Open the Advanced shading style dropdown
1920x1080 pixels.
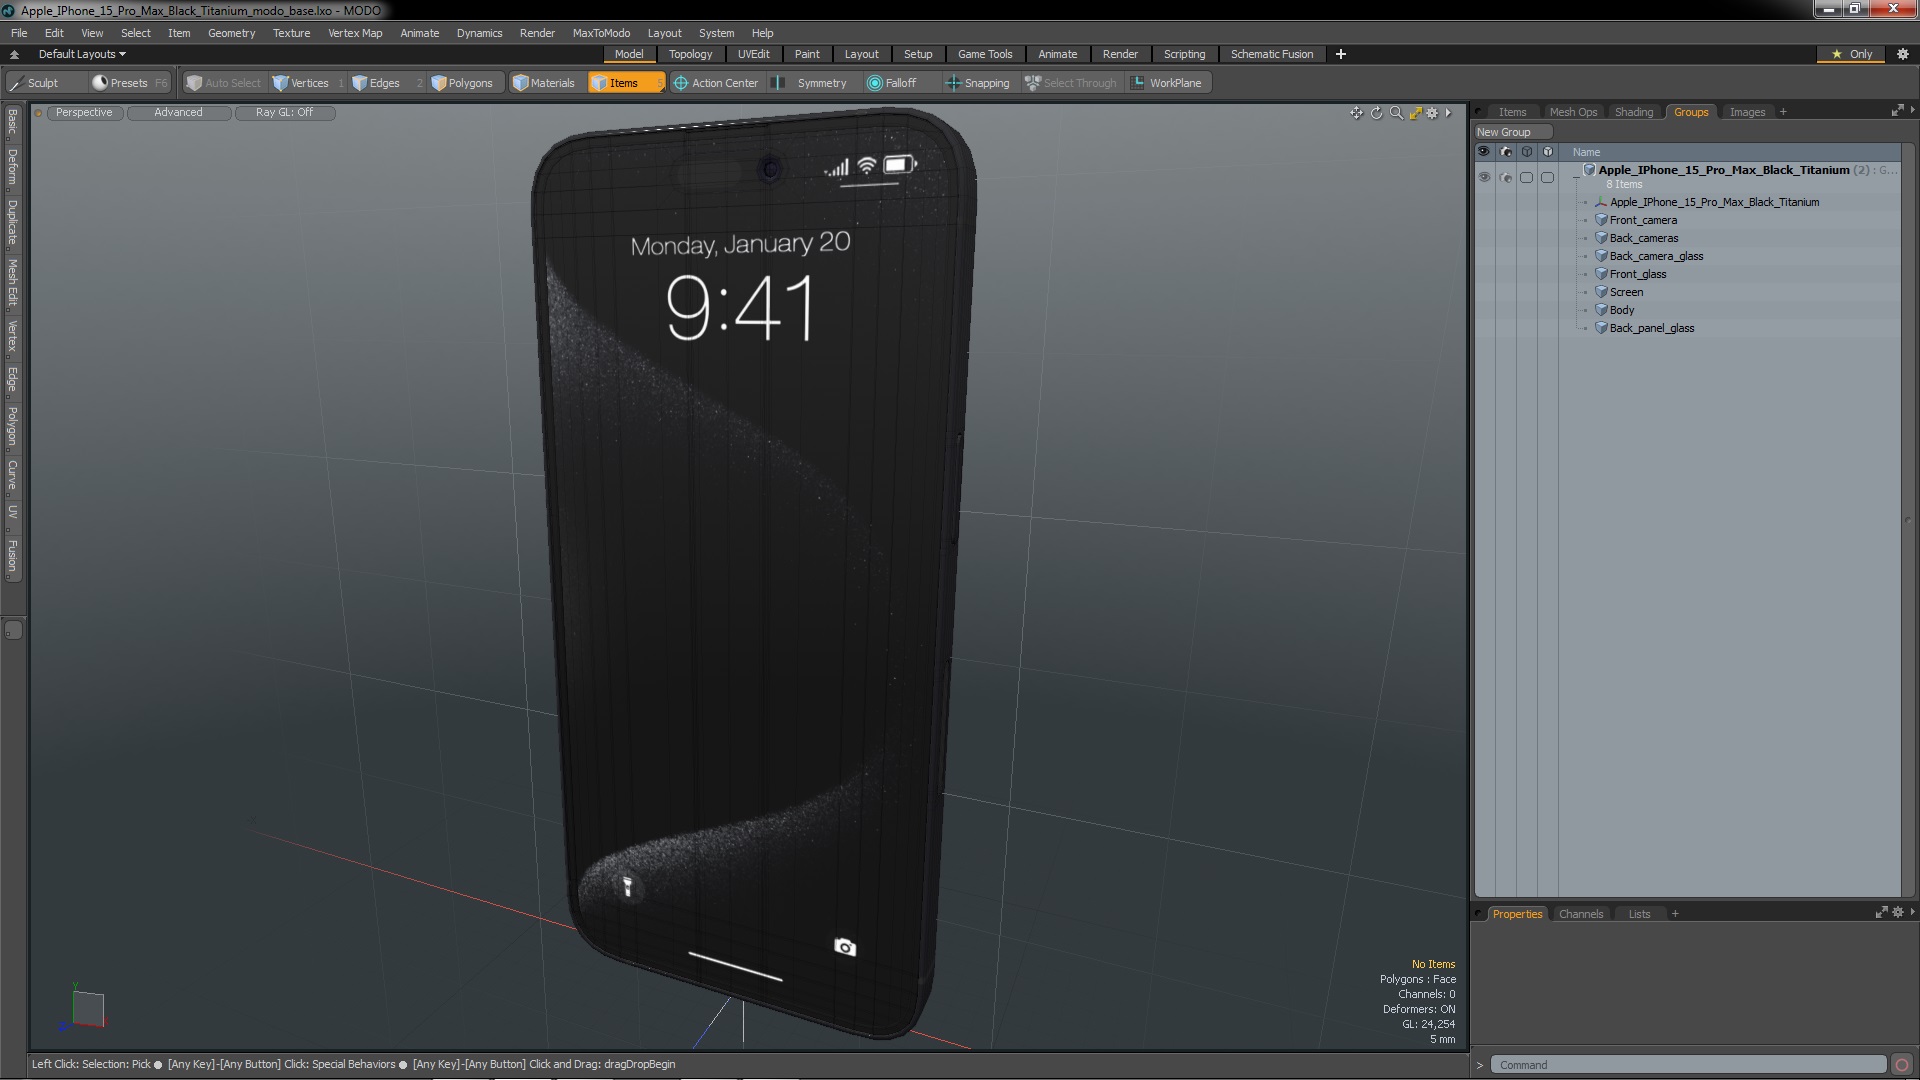[x=178, y=113]
